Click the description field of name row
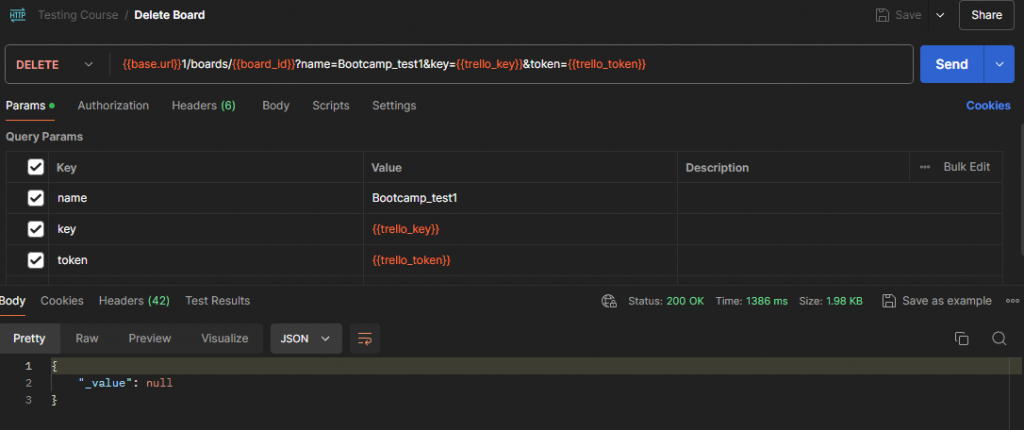The width and height of the screenshot is (1024, 430). 839,198
